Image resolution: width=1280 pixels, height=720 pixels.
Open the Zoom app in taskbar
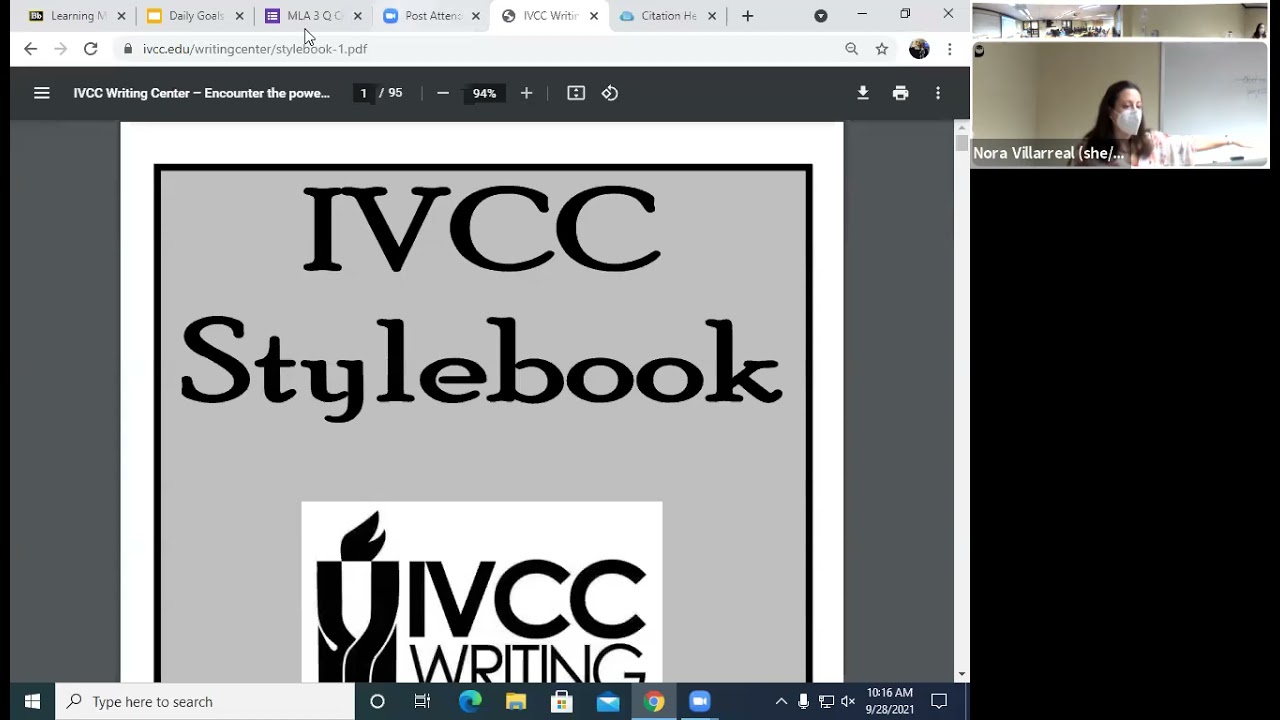pos(699,701)
